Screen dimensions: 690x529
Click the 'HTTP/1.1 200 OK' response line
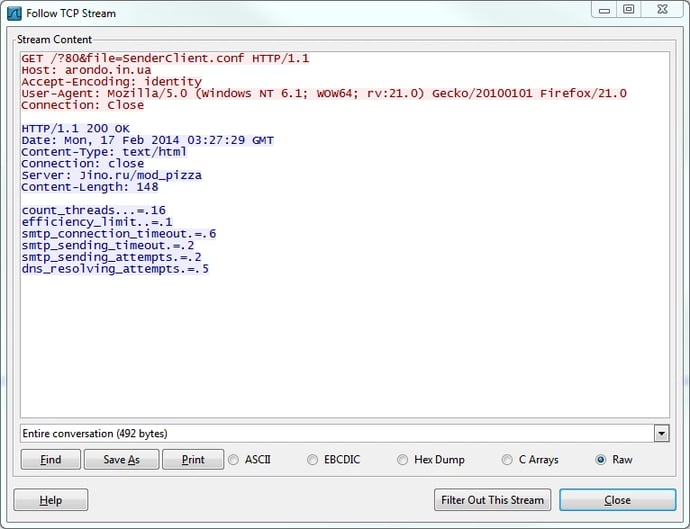pos(75,128)
